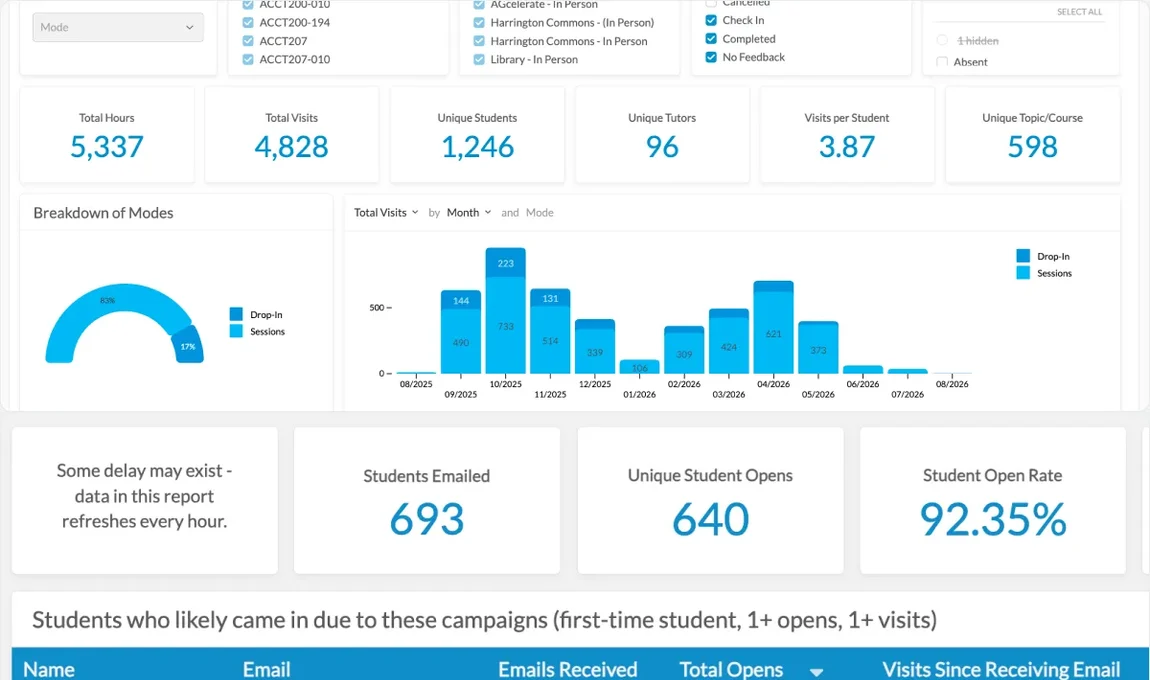Uncheck the ACCT207 course checkbox
Screen dimensions: 1150x680
click(248, 41)
